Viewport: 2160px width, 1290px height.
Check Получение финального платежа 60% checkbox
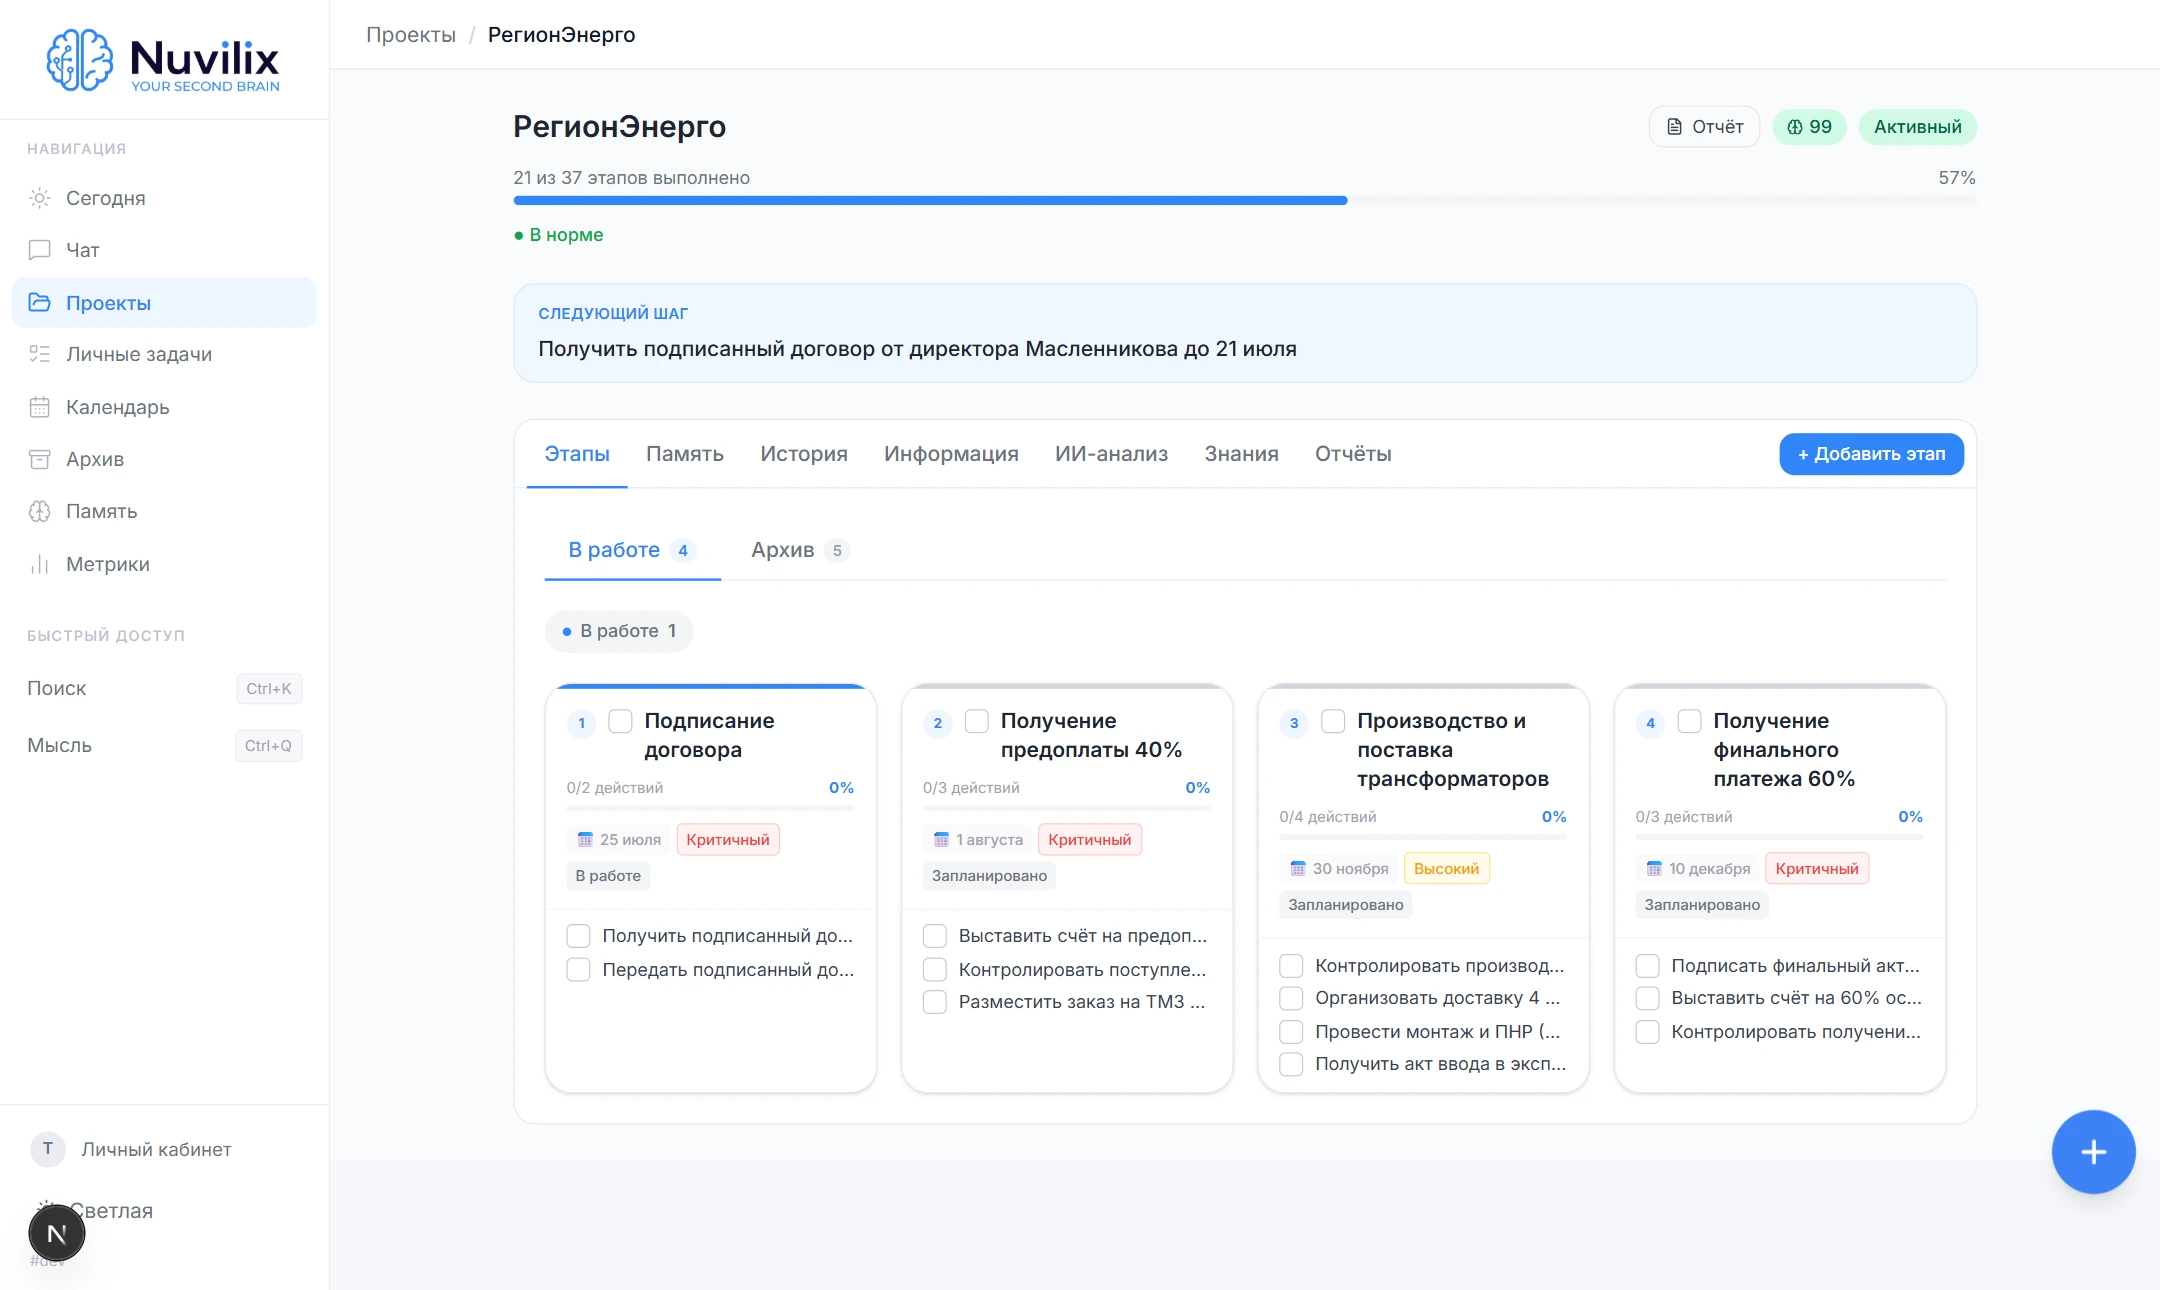tap(1690, 721)
